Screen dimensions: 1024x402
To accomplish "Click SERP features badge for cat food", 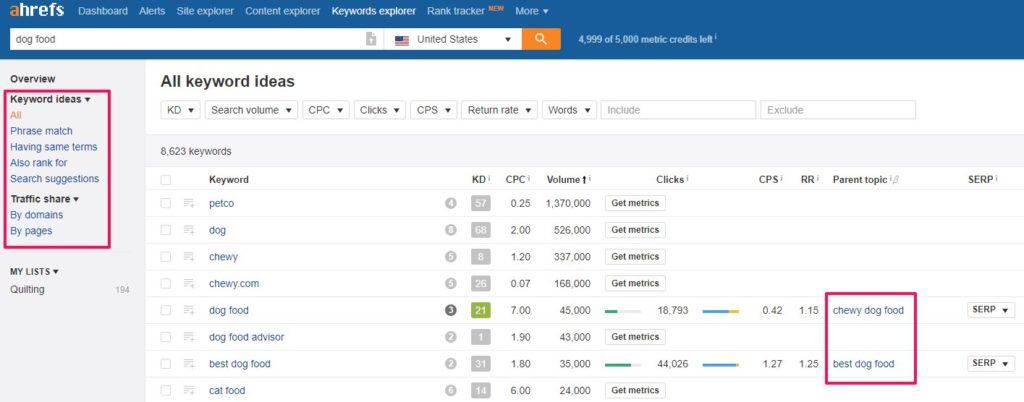I will click(451, 390).
